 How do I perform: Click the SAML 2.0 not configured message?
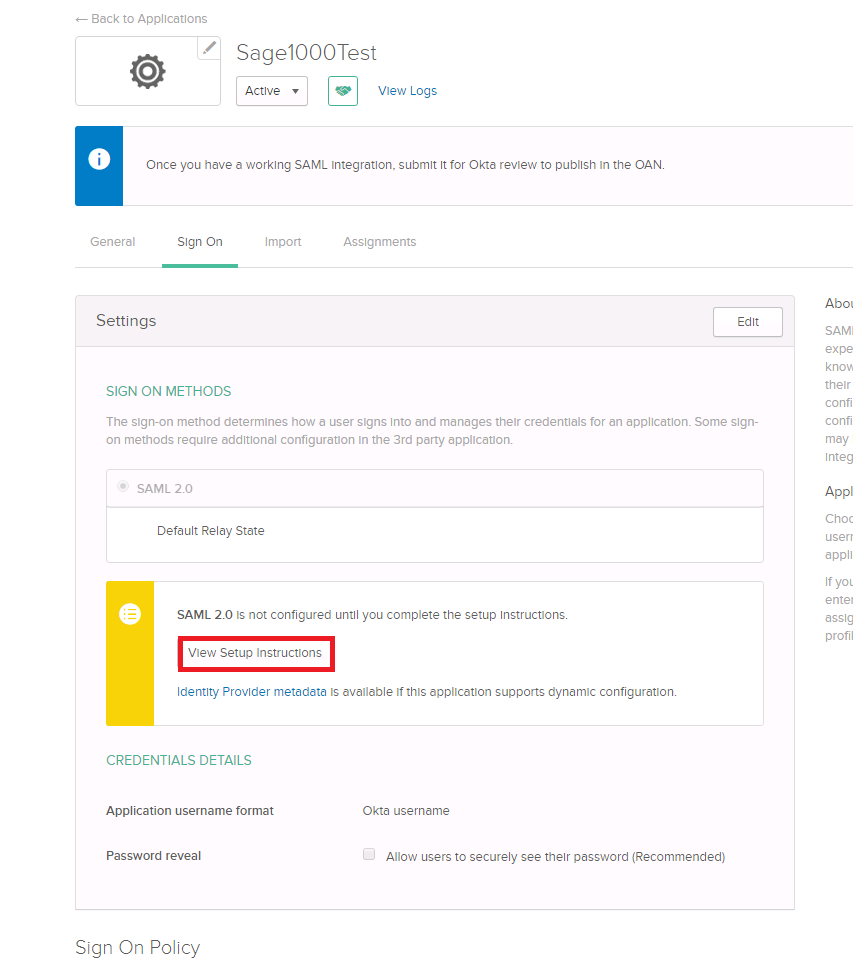point(372,615)
